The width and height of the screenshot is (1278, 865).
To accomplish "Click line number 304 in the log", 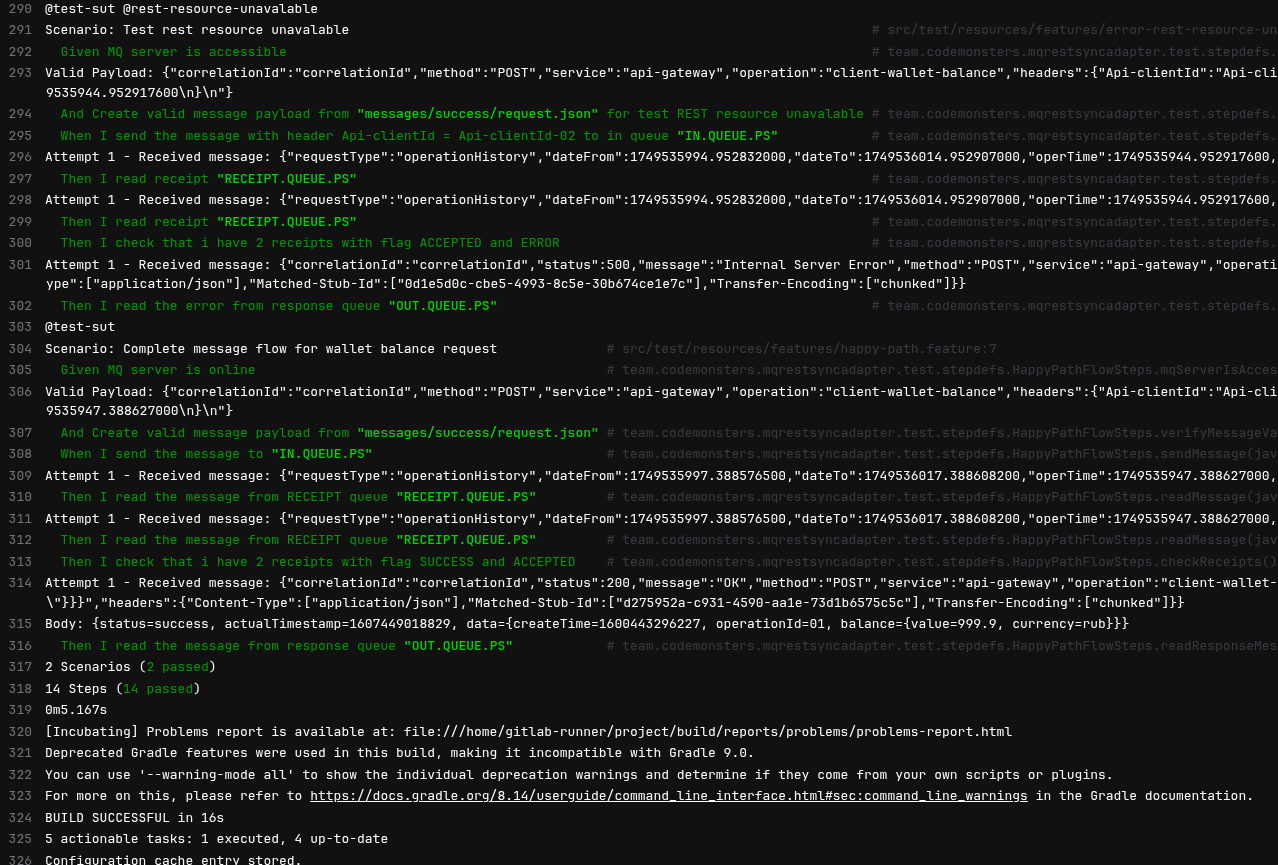I will click(20, 349).
